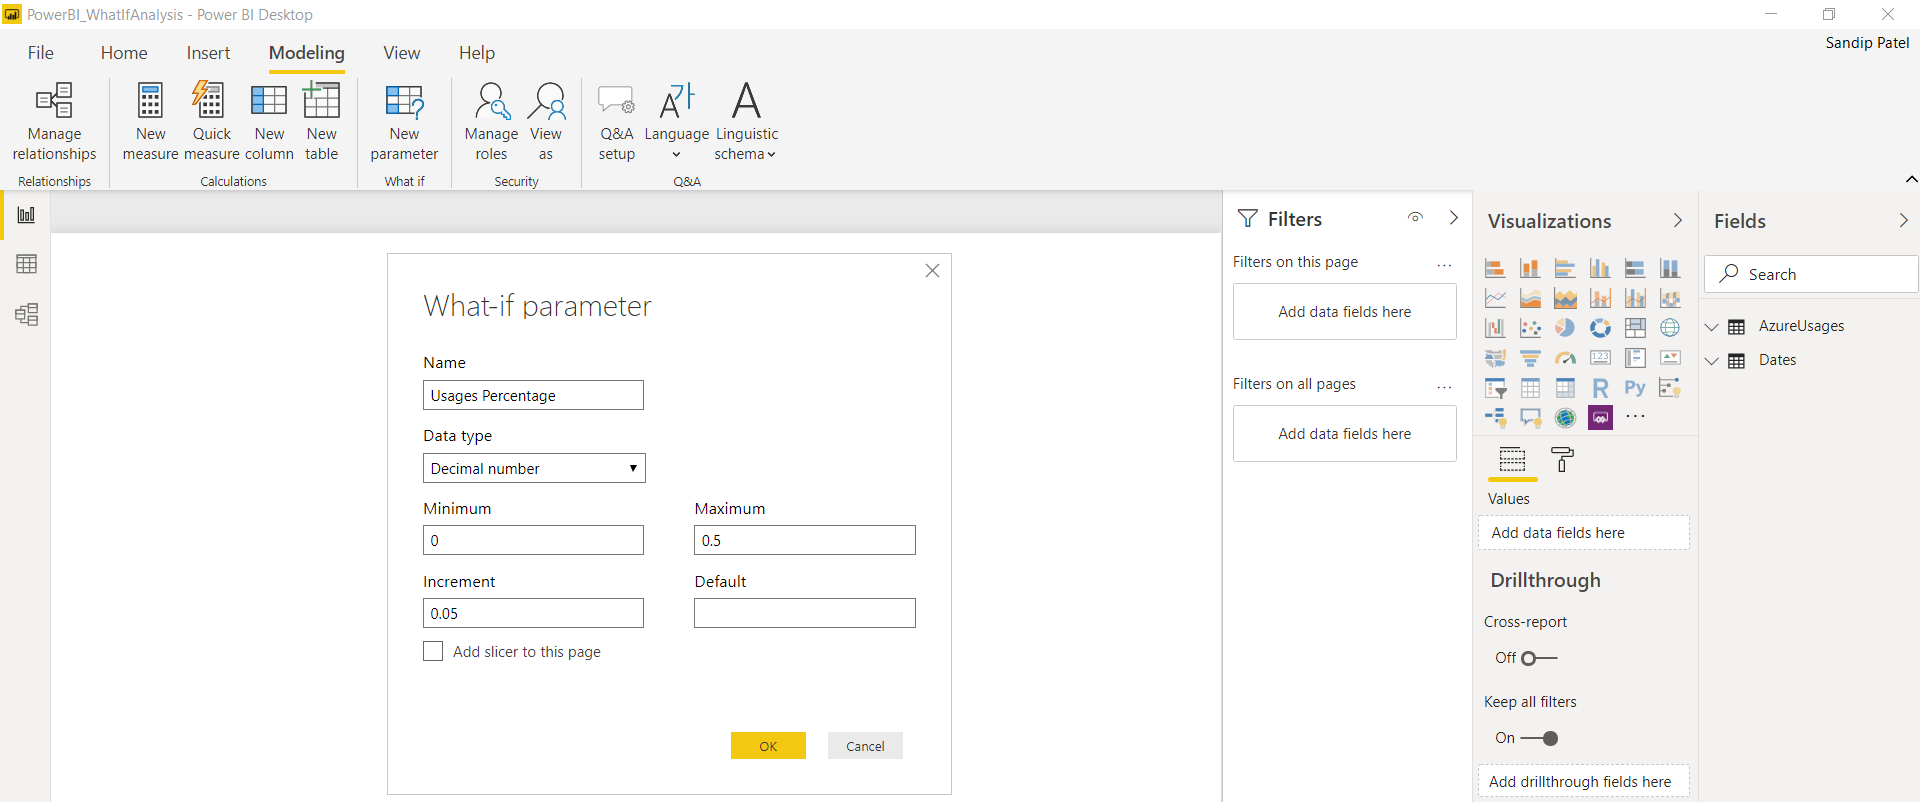The height and width of the screenshot is (802, 1920).
Task: Open the Language dropdown
Action: click(676, 122)
